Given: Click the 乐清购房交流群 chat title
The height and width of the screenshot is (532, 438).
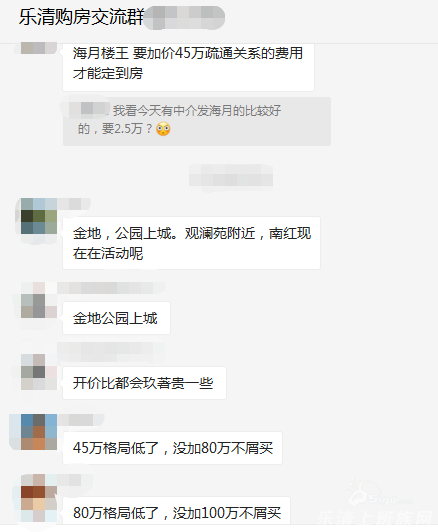Looking at the screenshot, I should click(81, 17).
